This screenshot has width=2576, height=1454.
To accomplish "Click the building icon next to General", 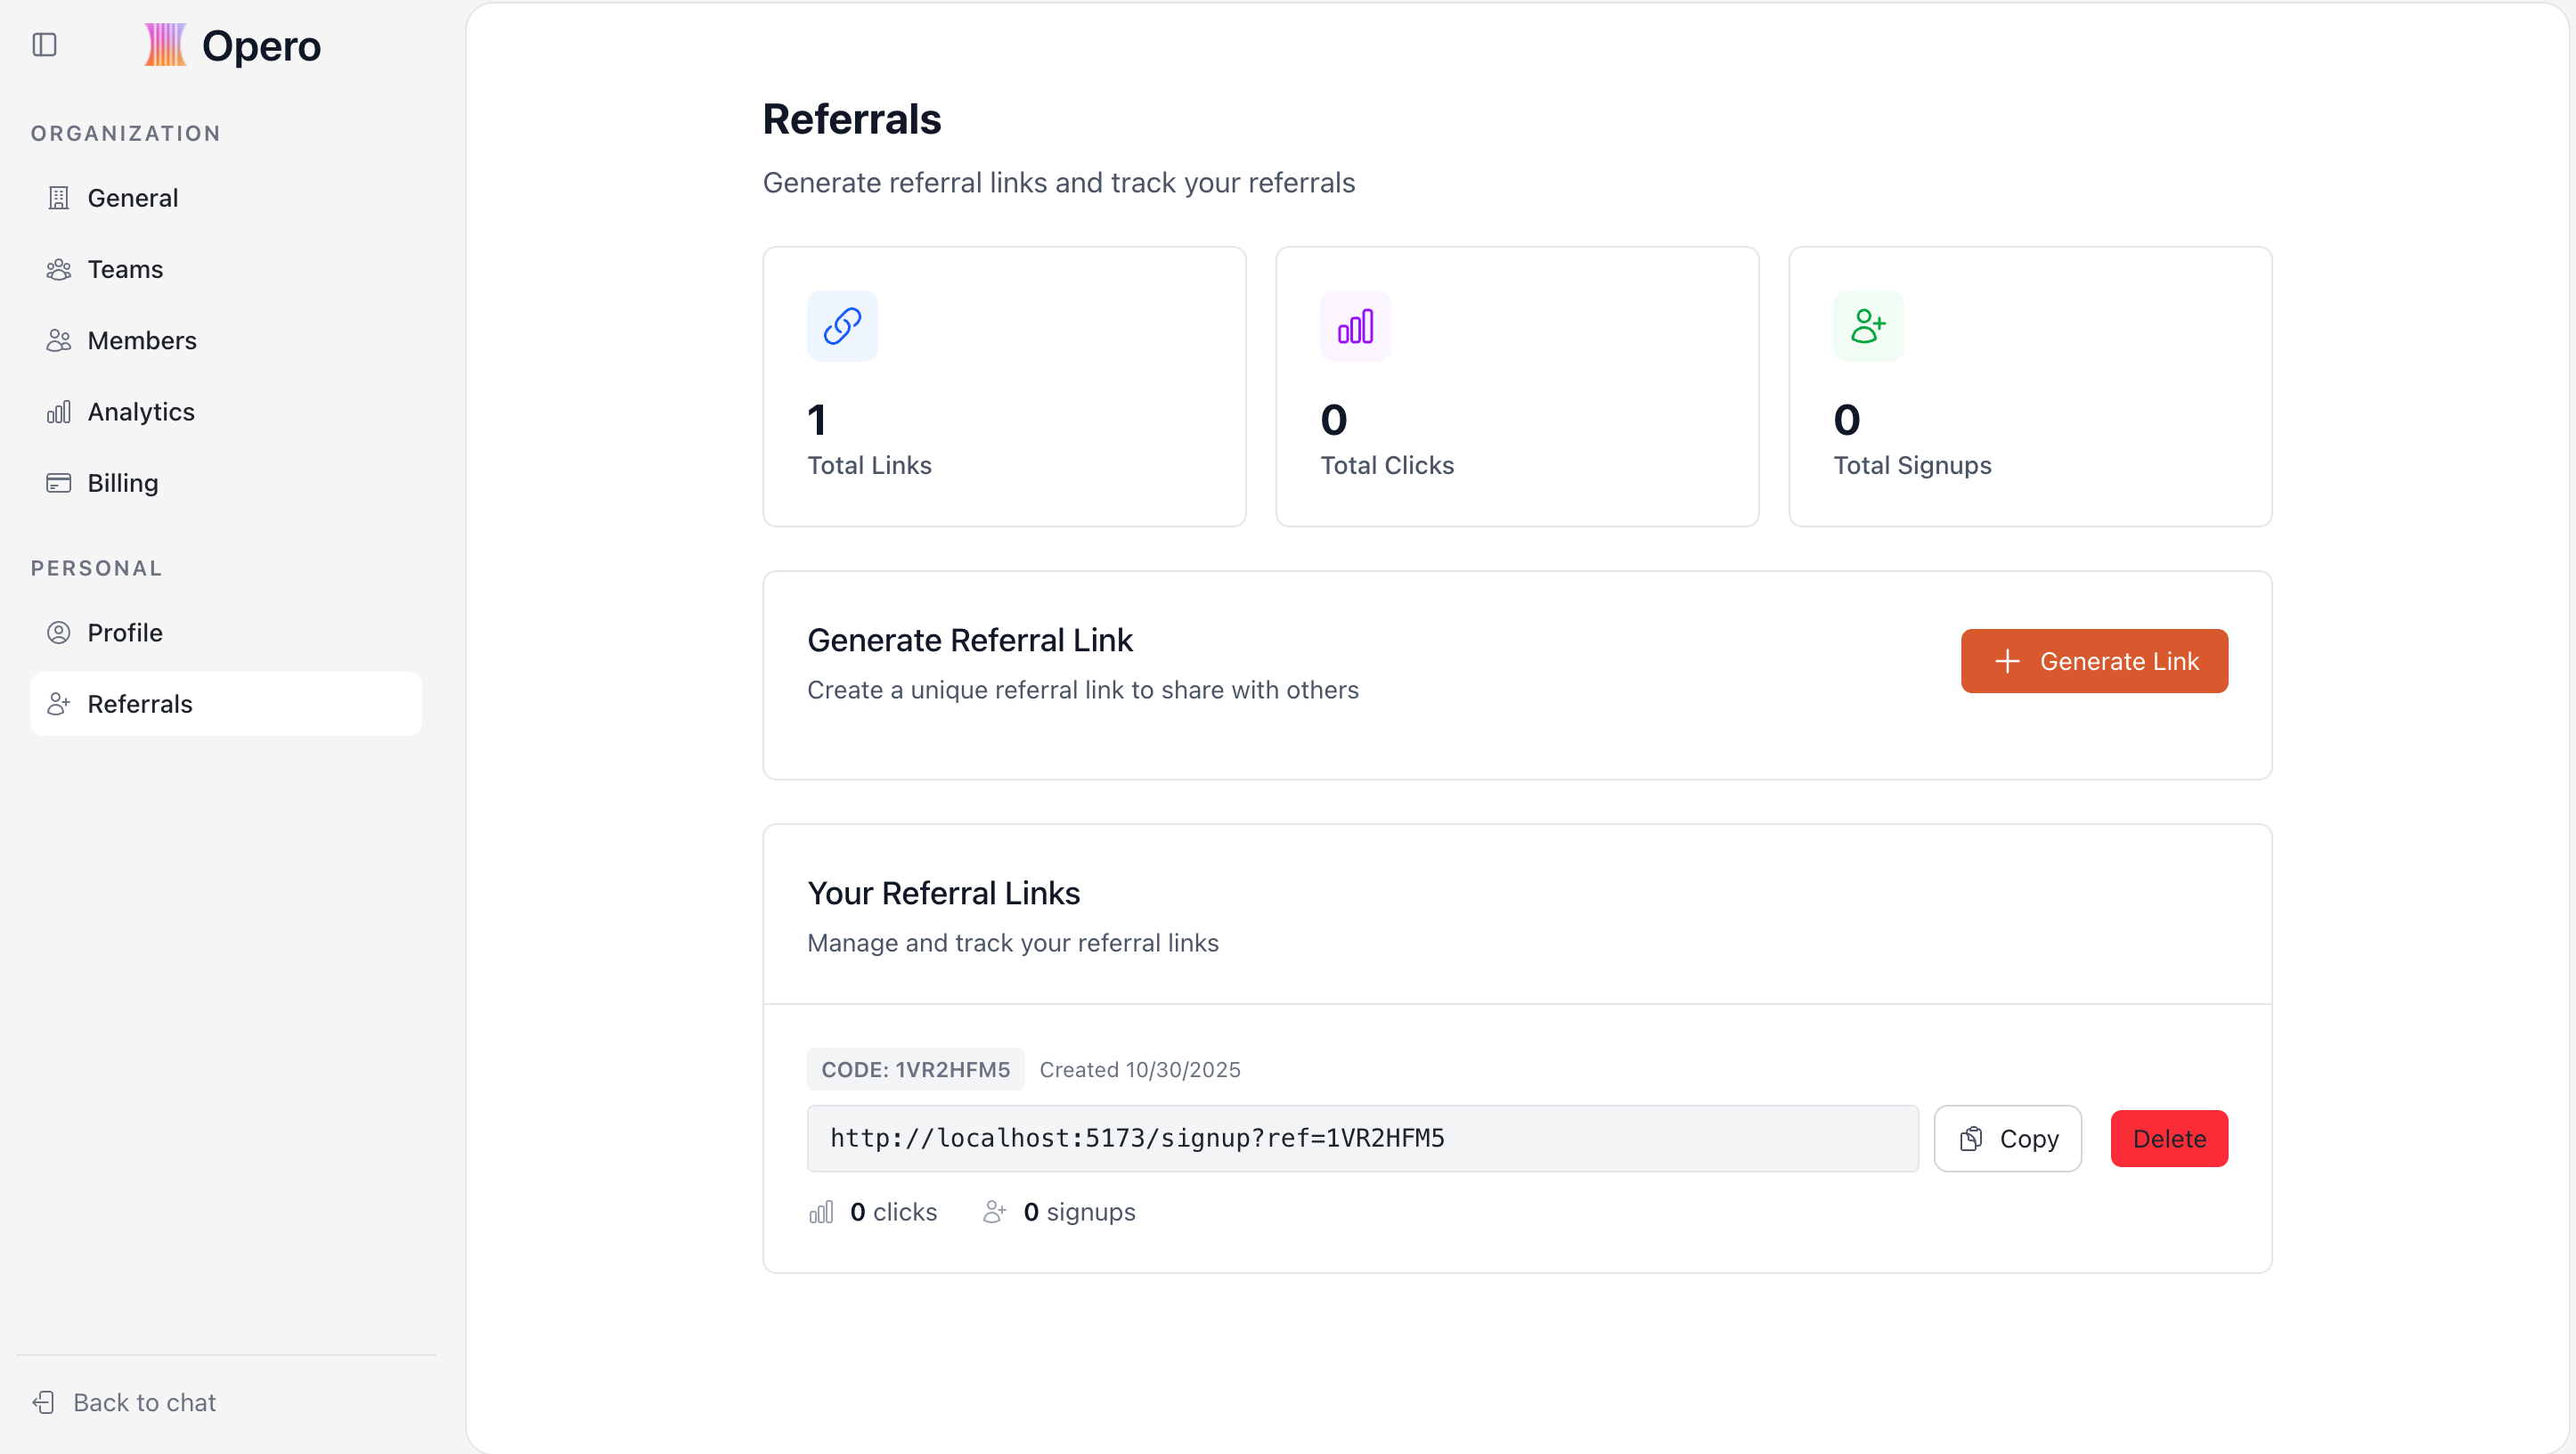I will [59, 198].
